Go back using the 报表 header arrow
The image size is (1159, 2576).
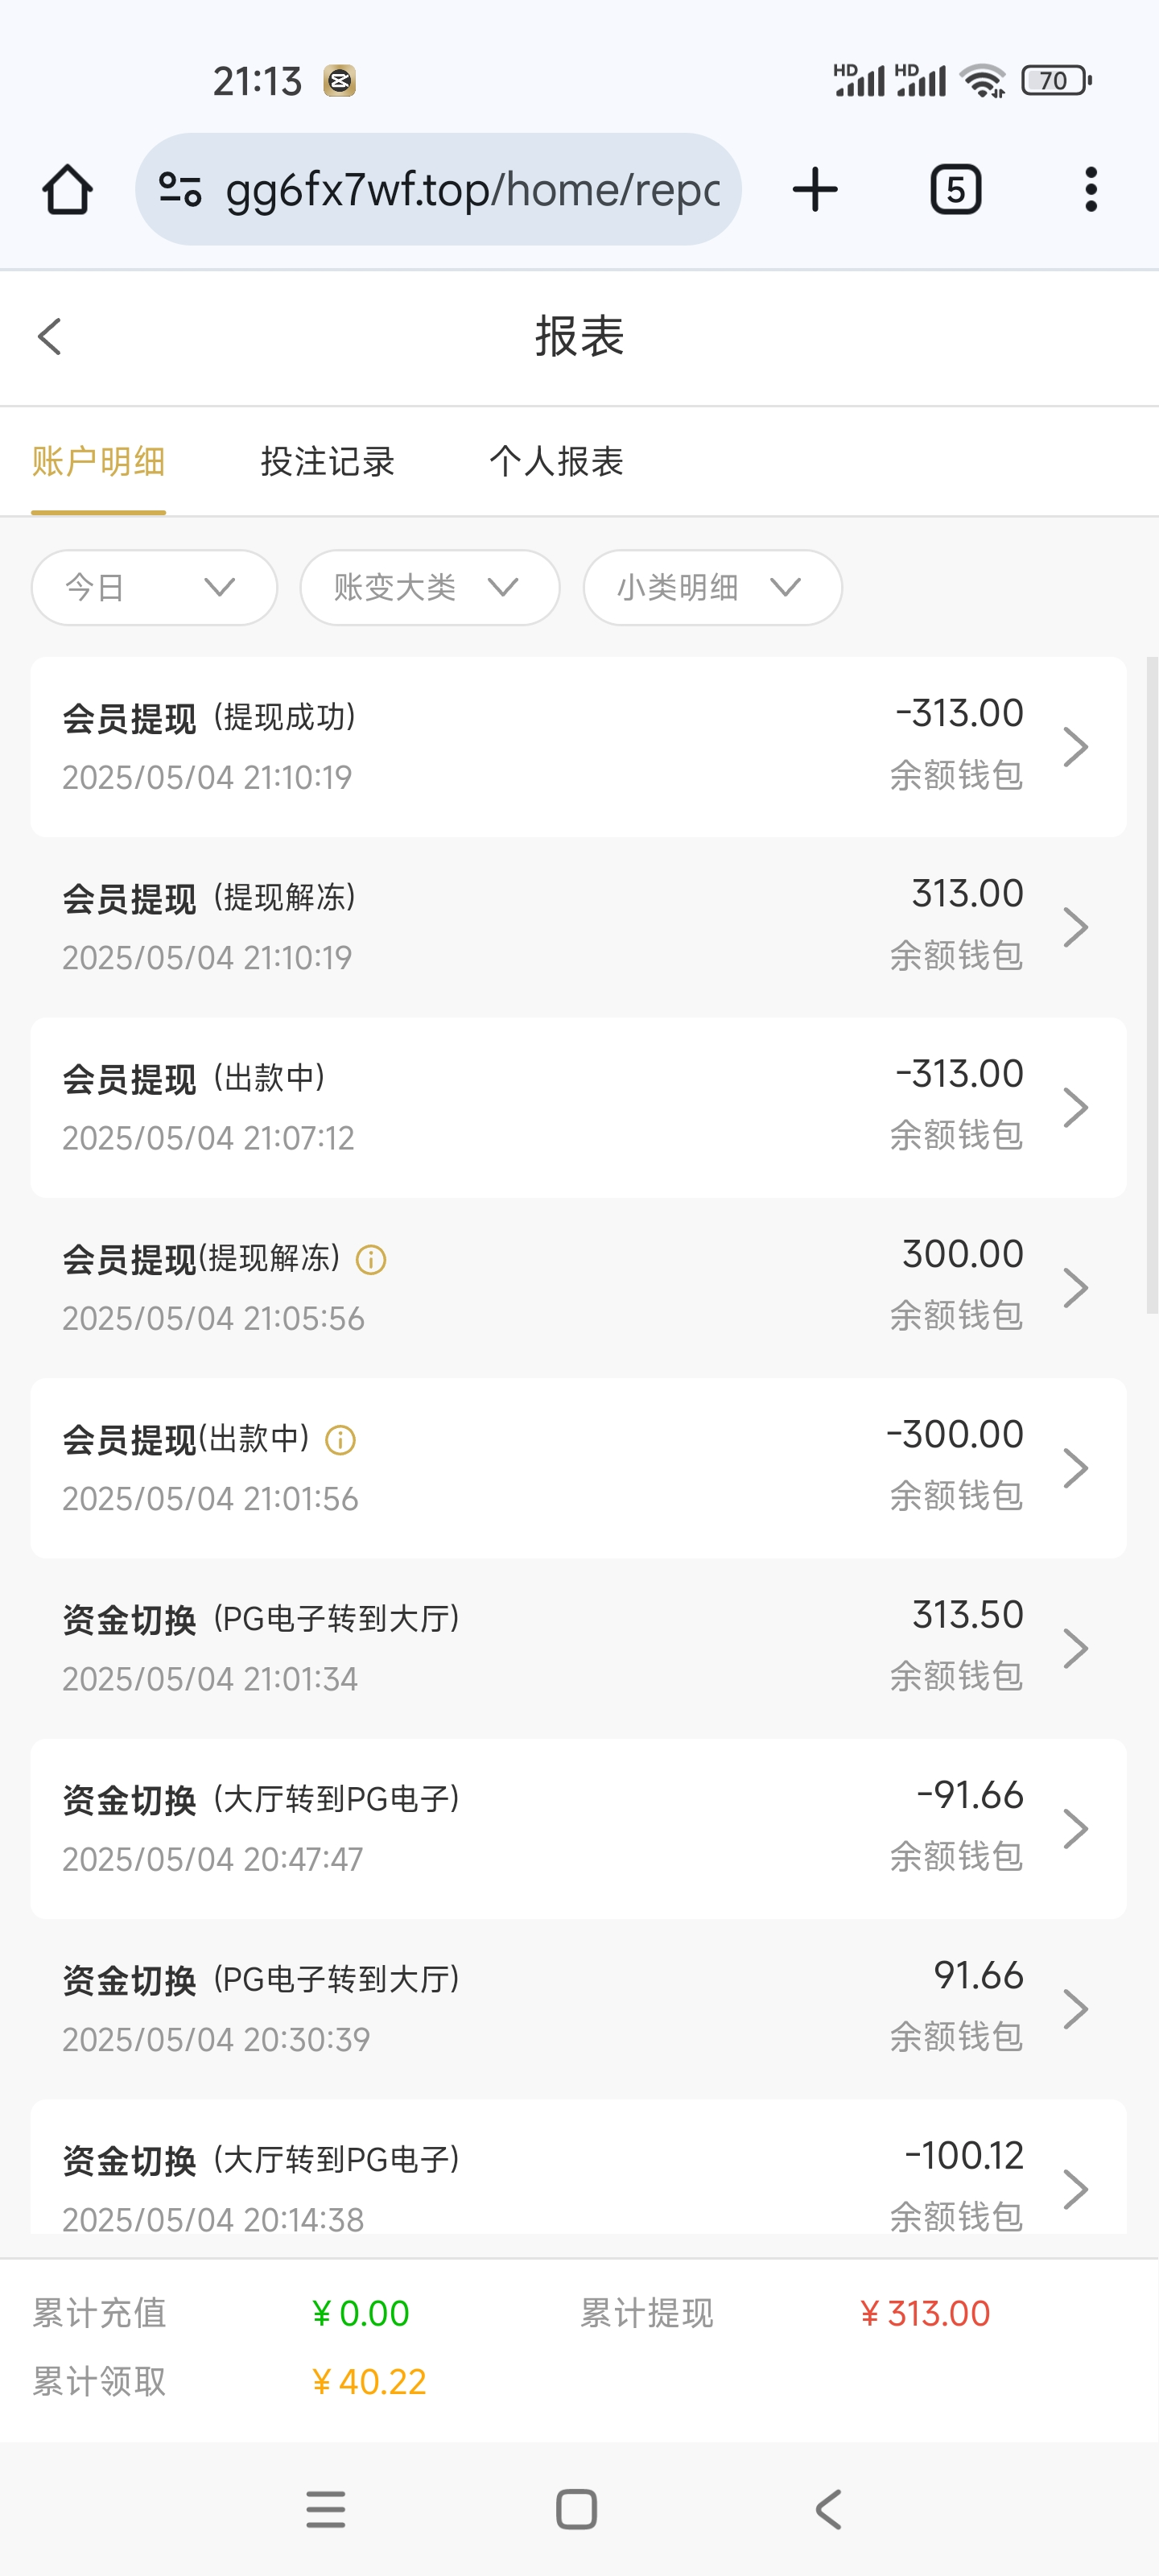50,337
